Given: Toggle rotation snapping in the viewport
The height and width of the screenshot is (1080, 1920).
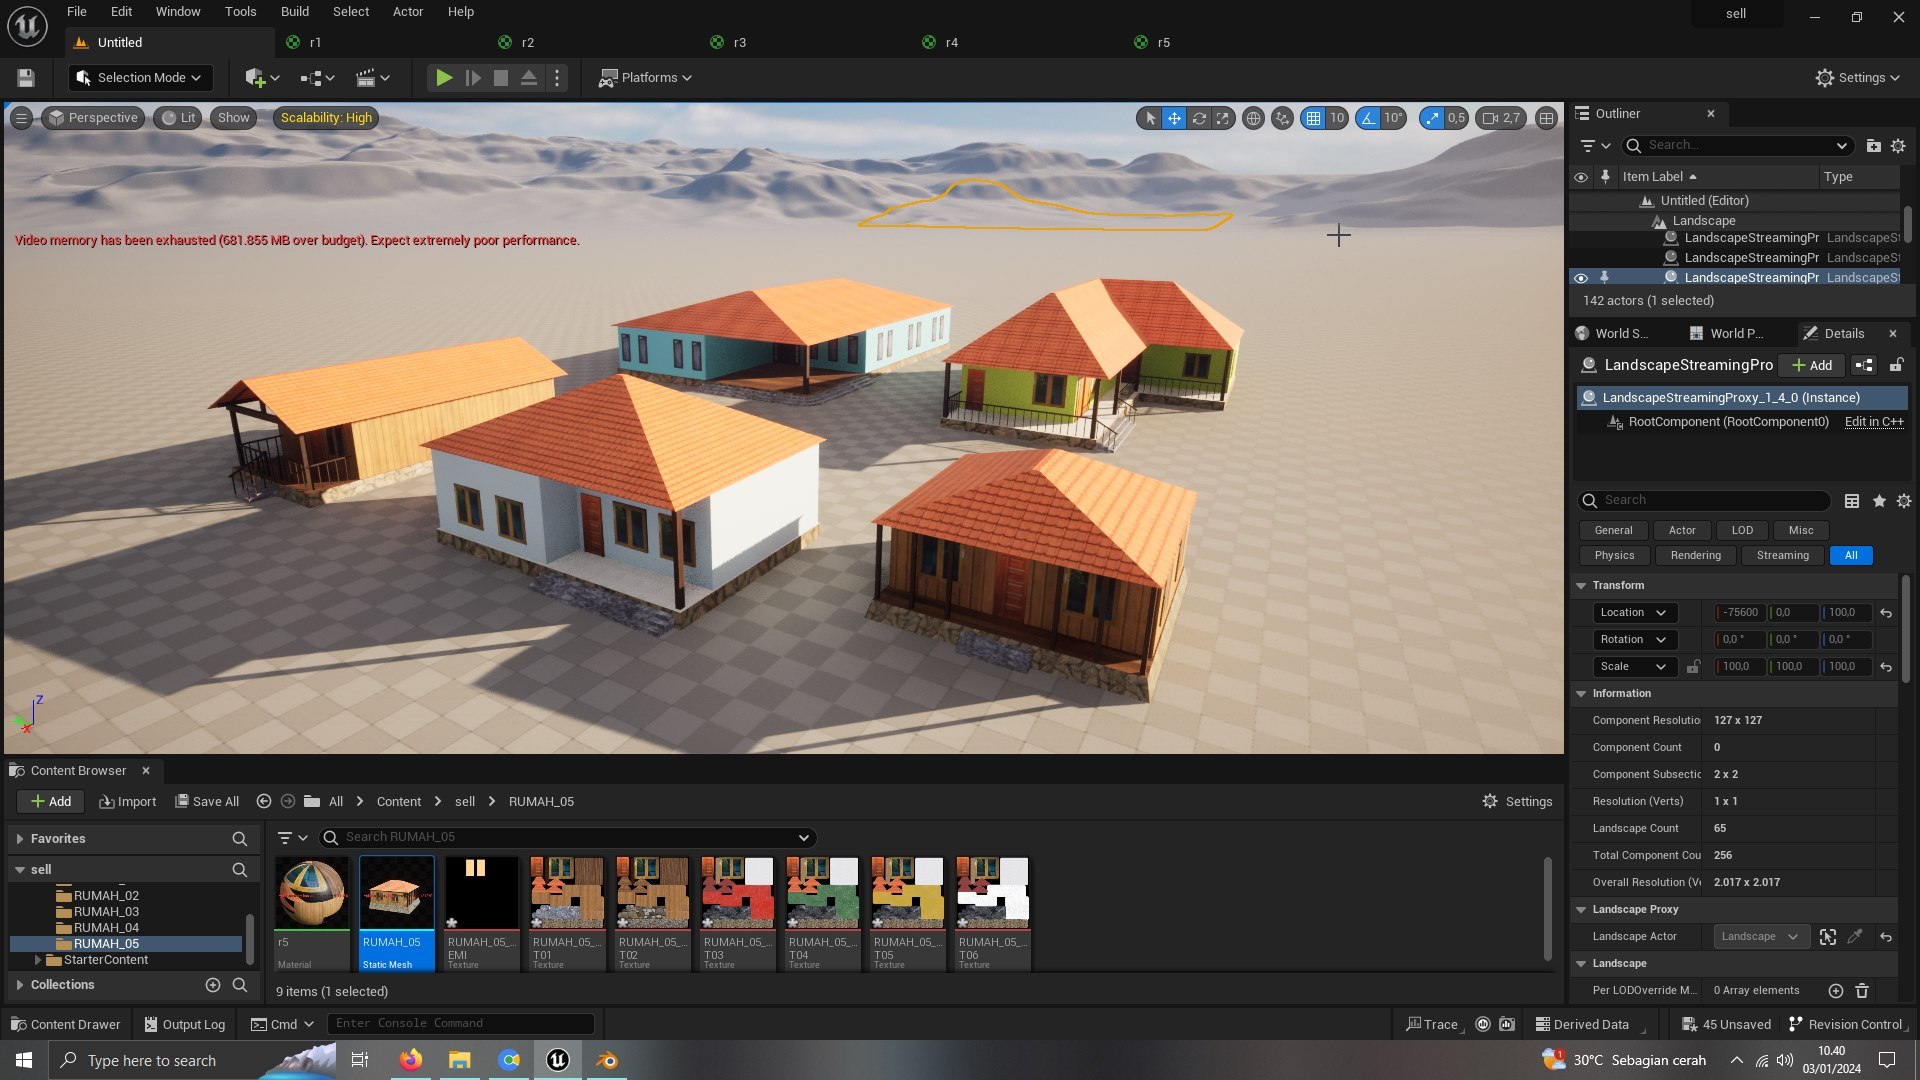Looking at the screenshot, I should 1367,118.
